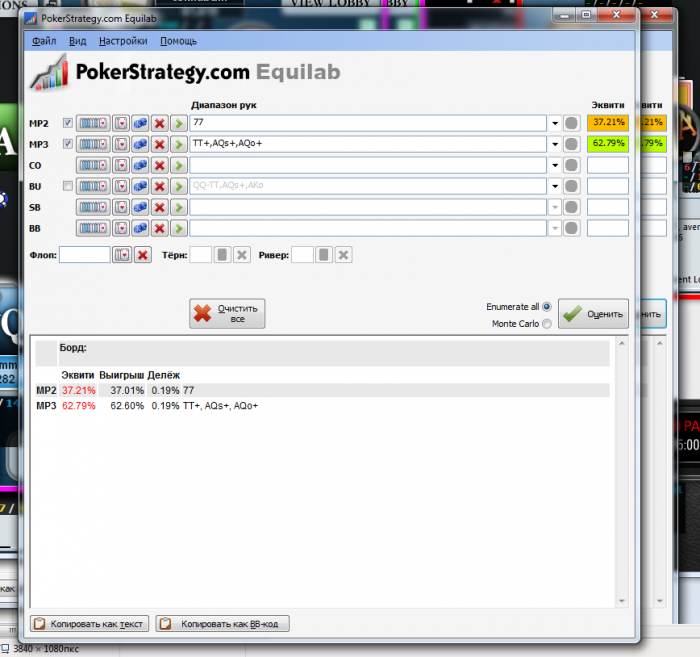Click the chips icon in MP3 row
This screenshot has width=700, height=657.
(x=140, y=144)
